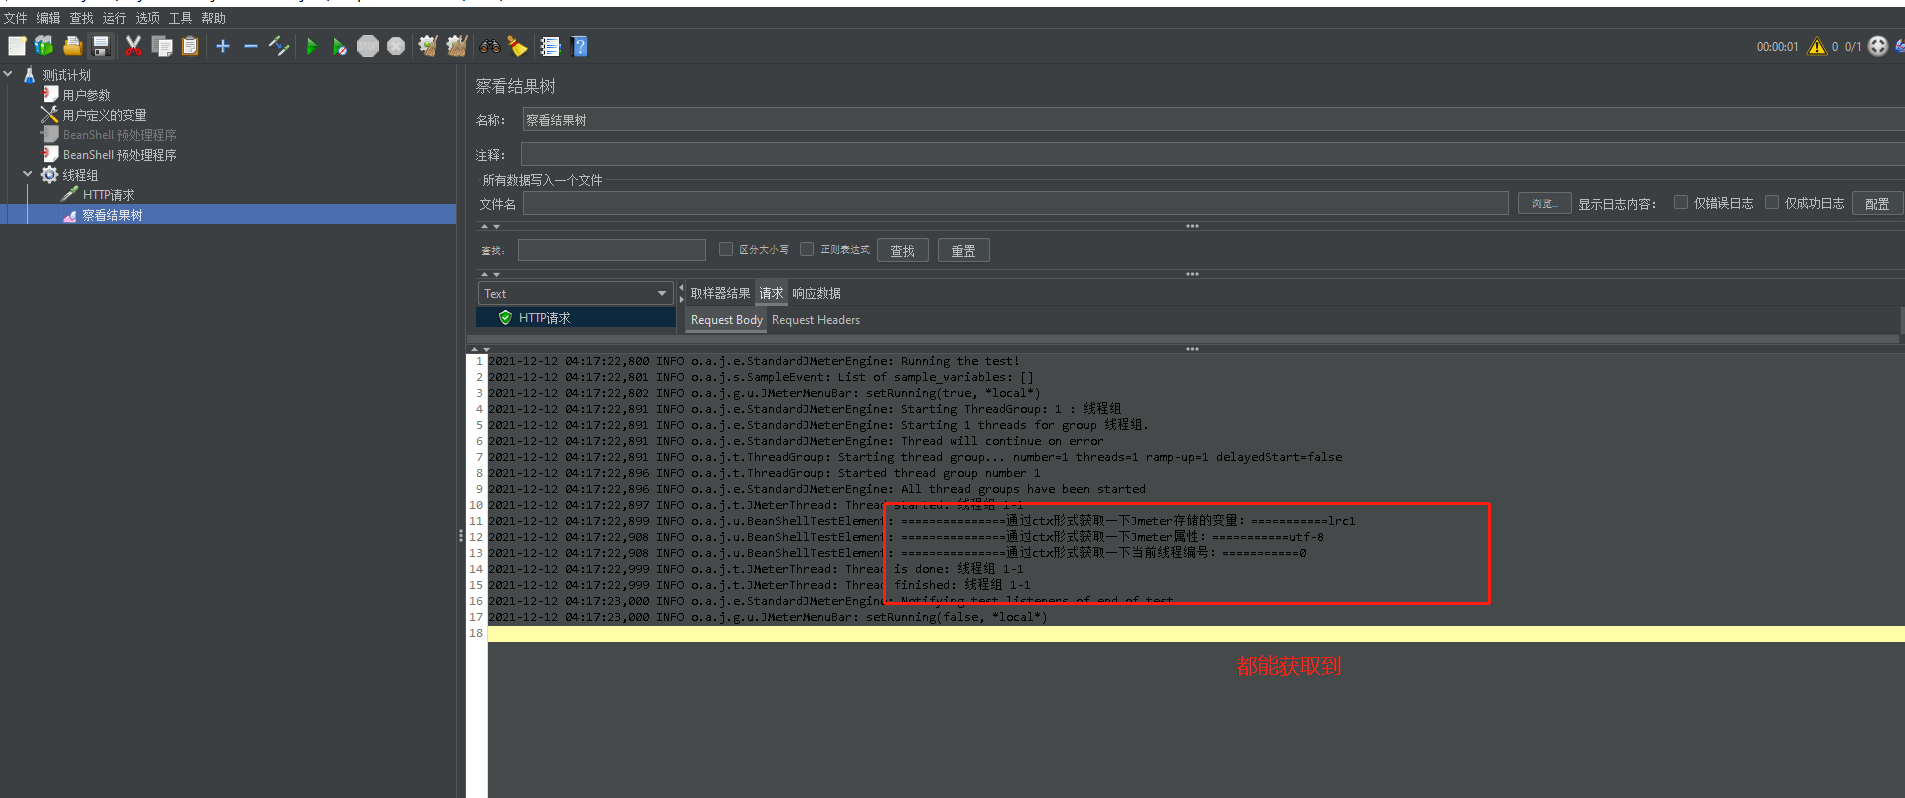Click the Copy toolbar icon

click(162, 46)
